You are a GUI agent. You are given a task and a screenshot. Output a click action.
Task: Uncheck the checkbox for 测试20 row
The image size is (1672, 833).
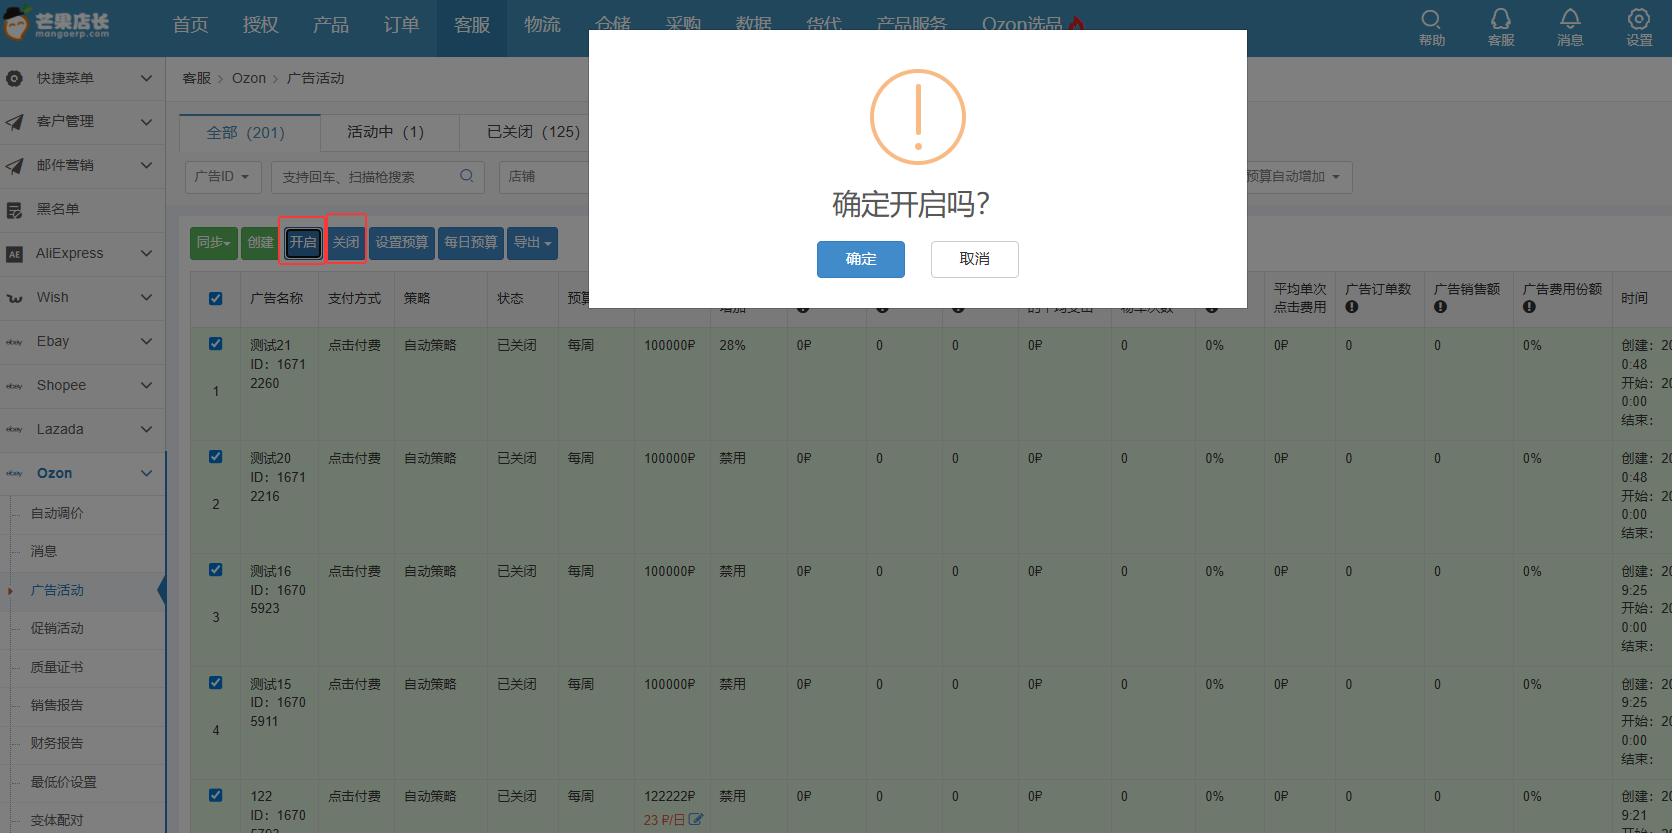tap(216, 456)
